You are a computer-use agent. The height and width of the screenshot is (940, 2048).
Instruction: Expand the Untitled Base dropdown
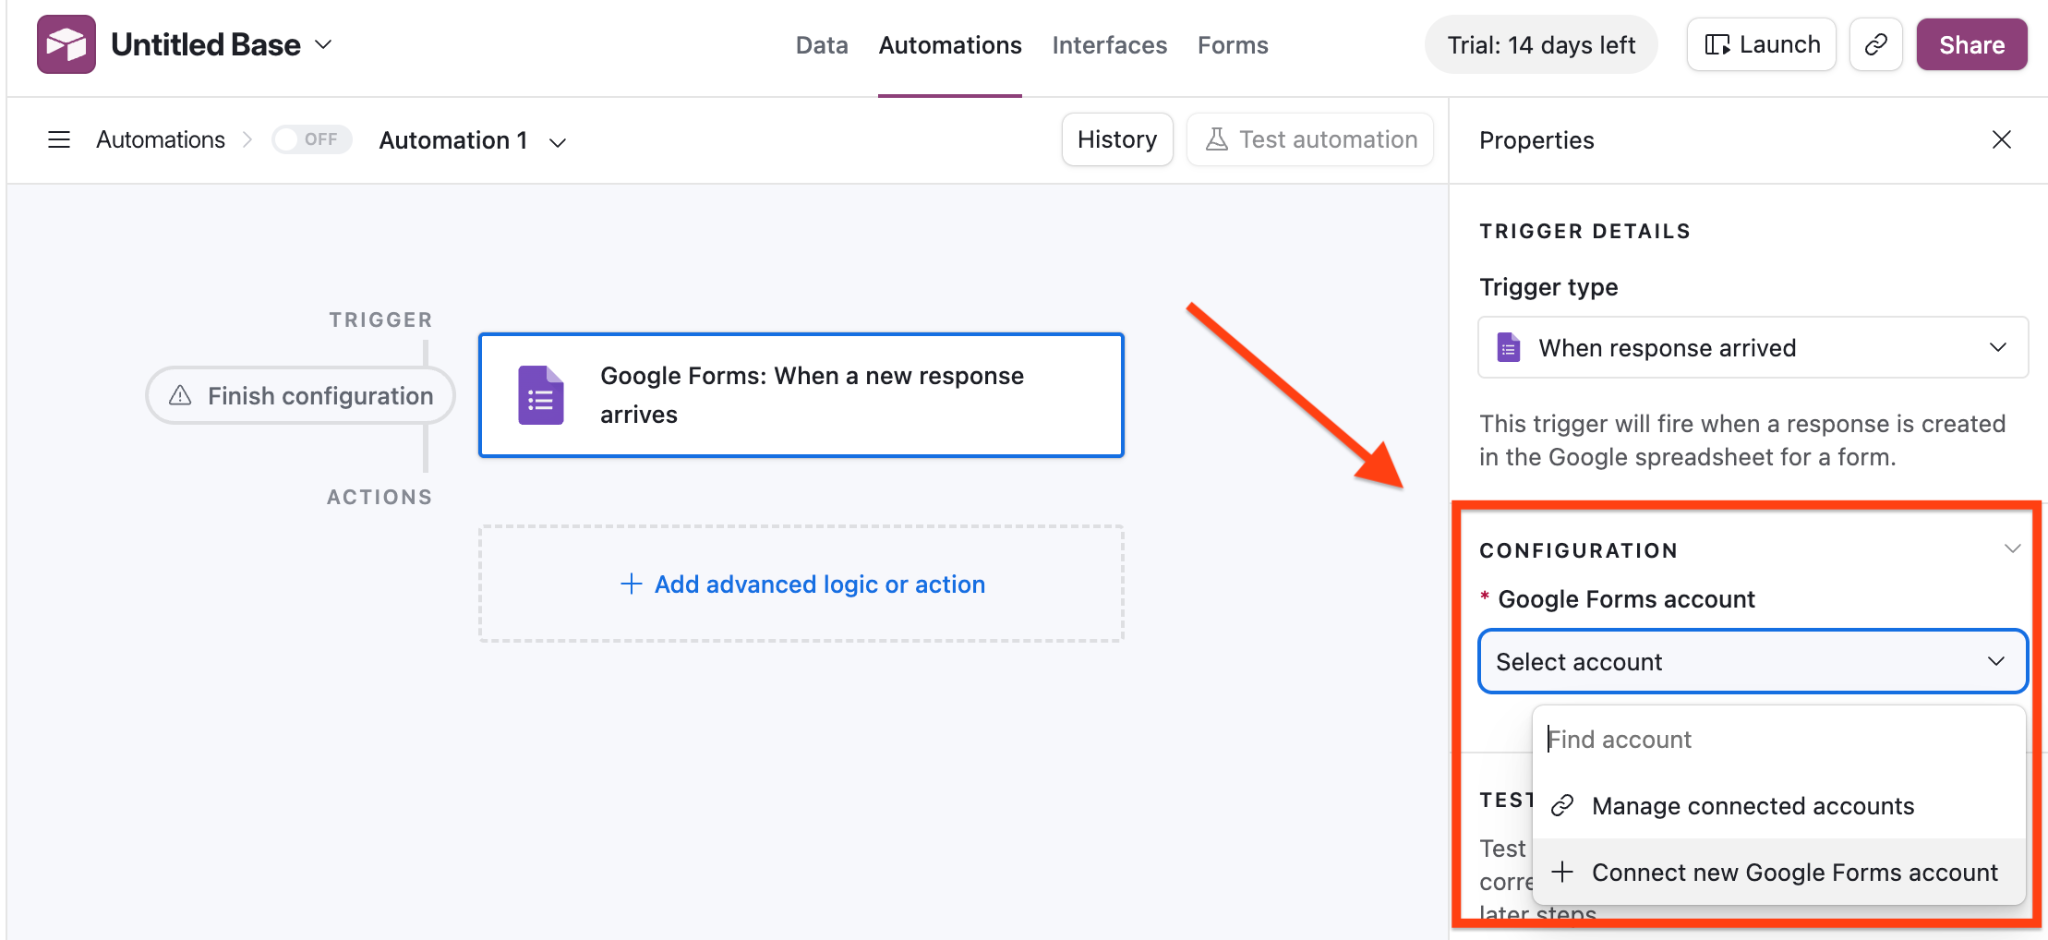[323, 44]
